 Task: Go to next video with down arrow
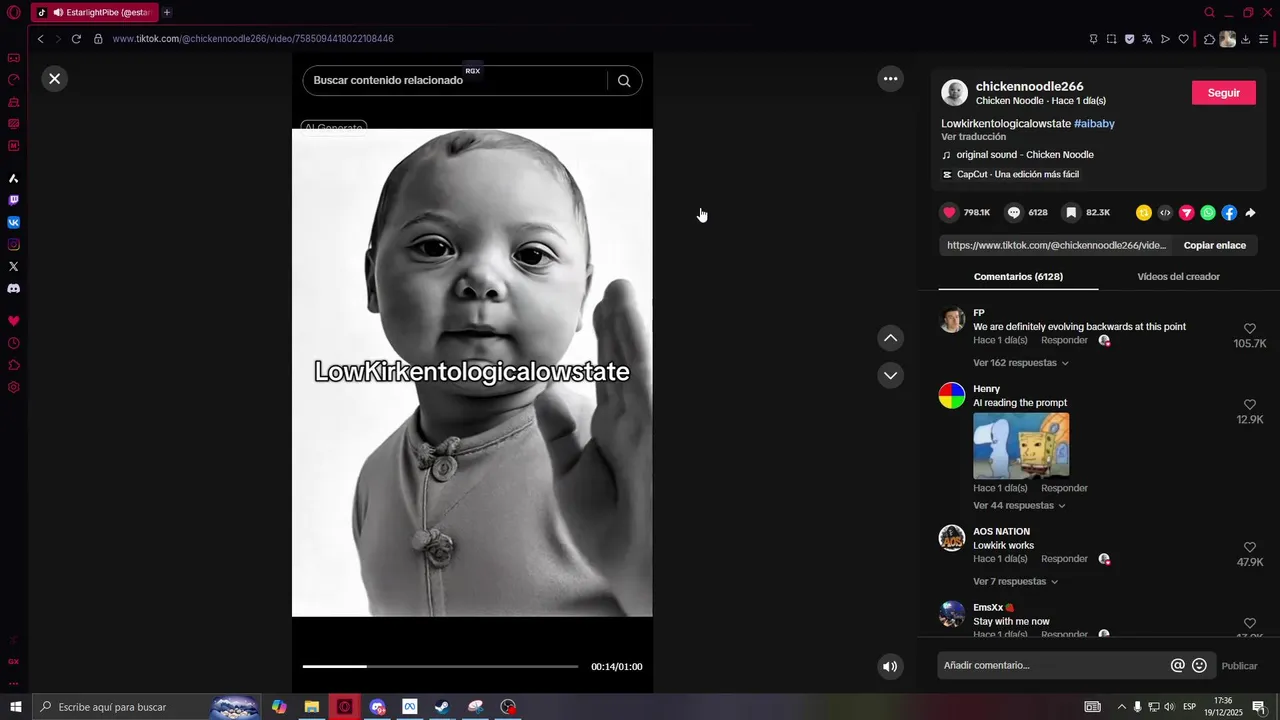point(890,375)
